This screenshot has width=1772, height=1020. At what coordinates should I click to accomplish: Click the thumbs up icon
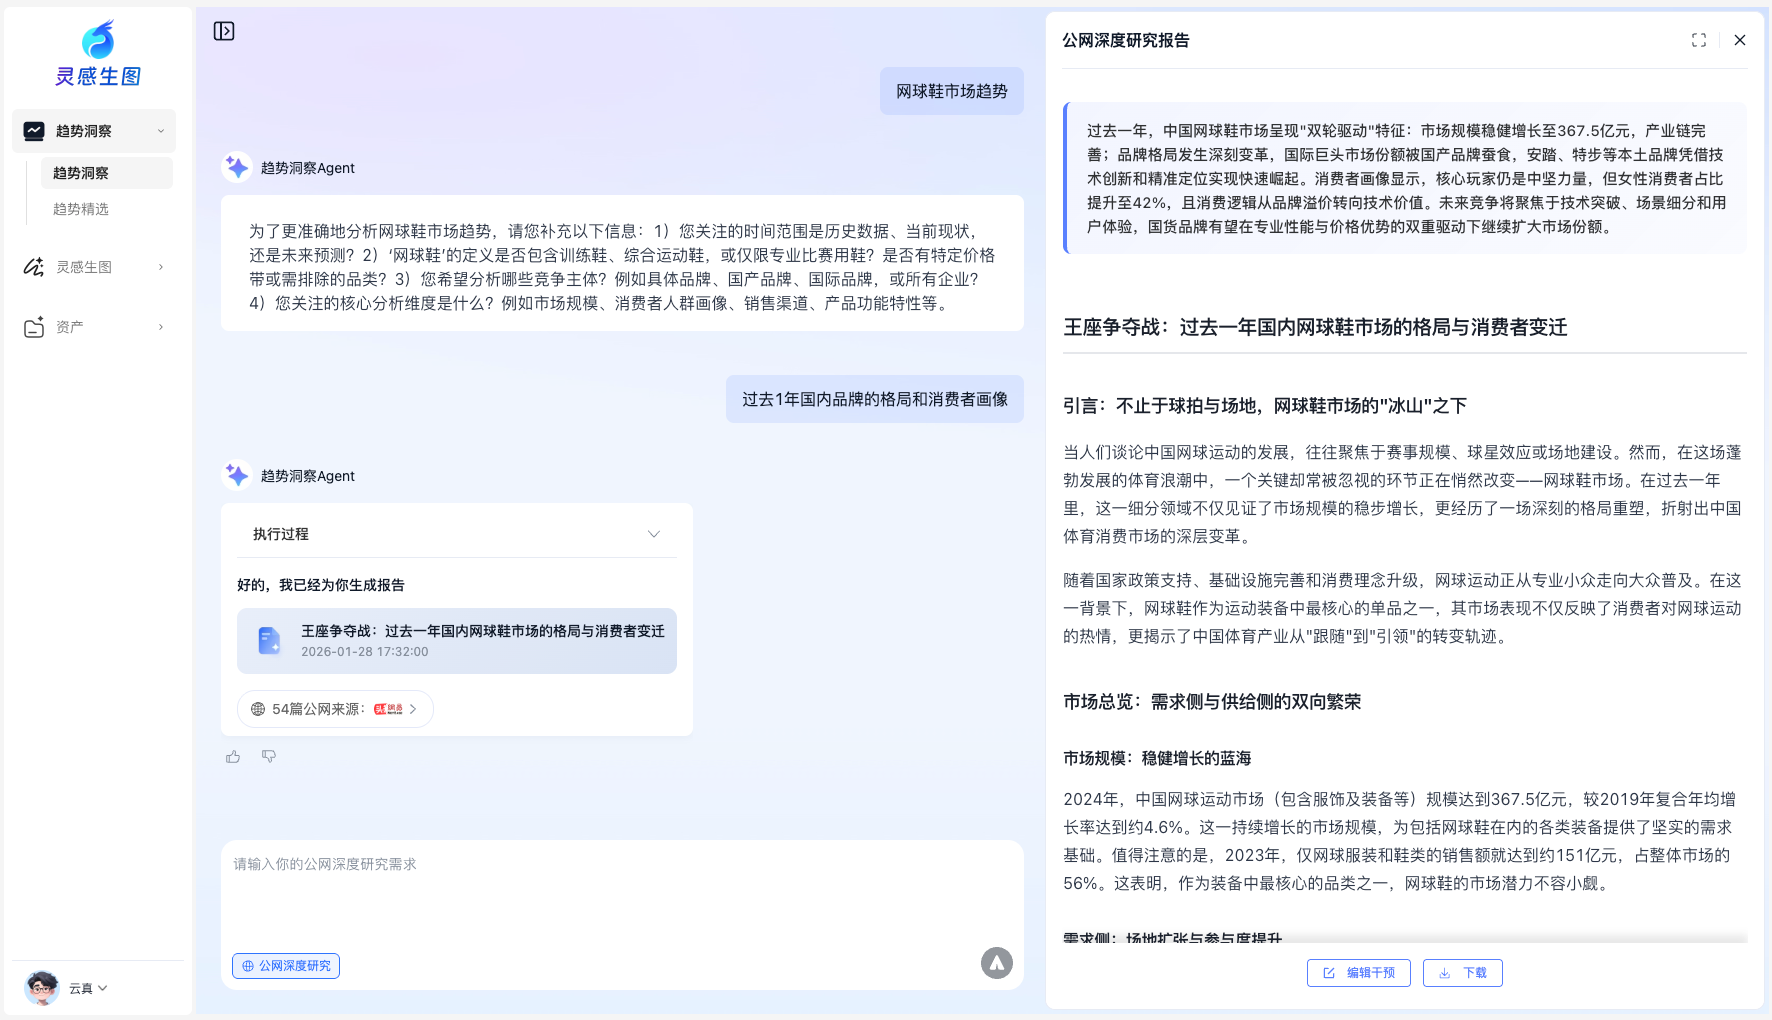(x=233, y=757)
